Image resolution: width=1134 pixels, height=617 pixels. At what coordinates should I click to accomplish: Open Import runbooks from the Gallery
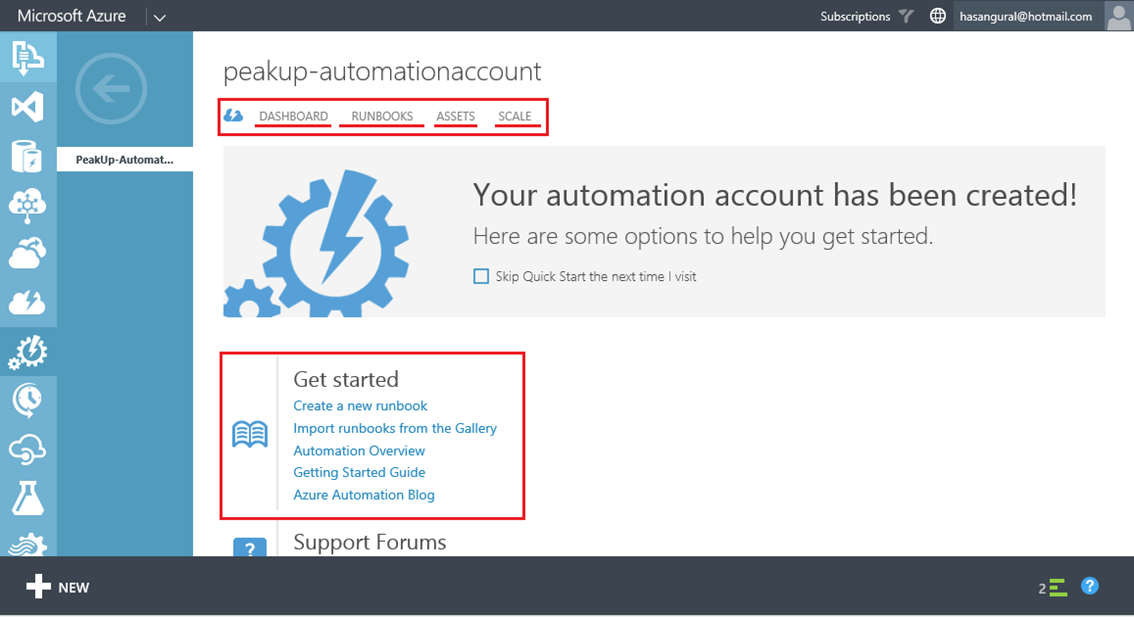click(x=395, y=428)
